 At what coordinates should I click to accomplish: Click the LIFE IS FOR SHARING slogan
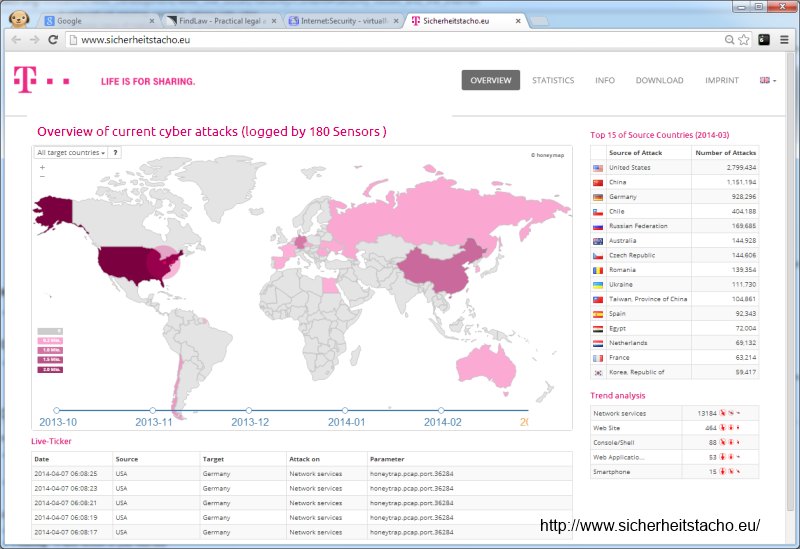tap(148, 82)
